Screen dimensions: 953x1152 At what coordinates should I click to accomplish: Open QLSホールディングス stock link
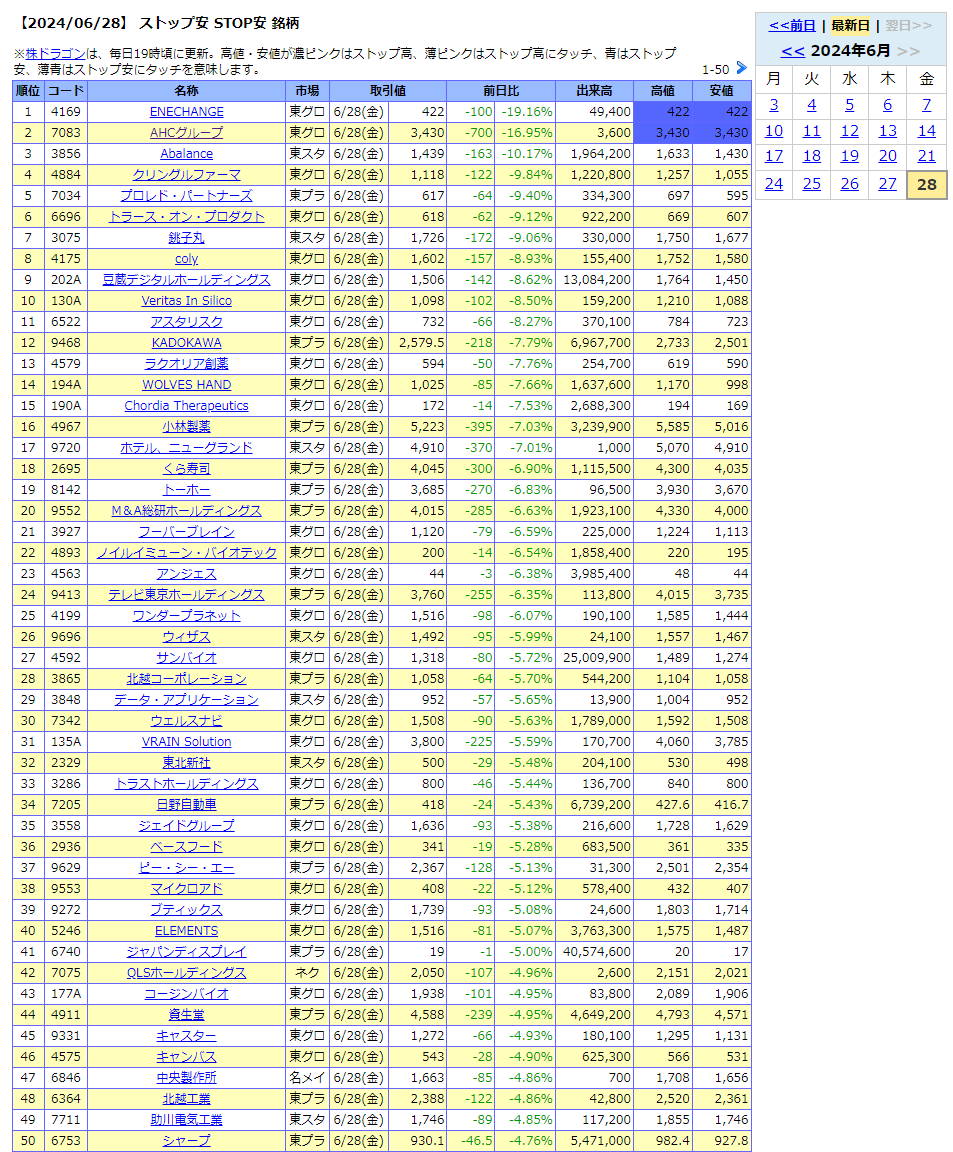pos(187,973)
